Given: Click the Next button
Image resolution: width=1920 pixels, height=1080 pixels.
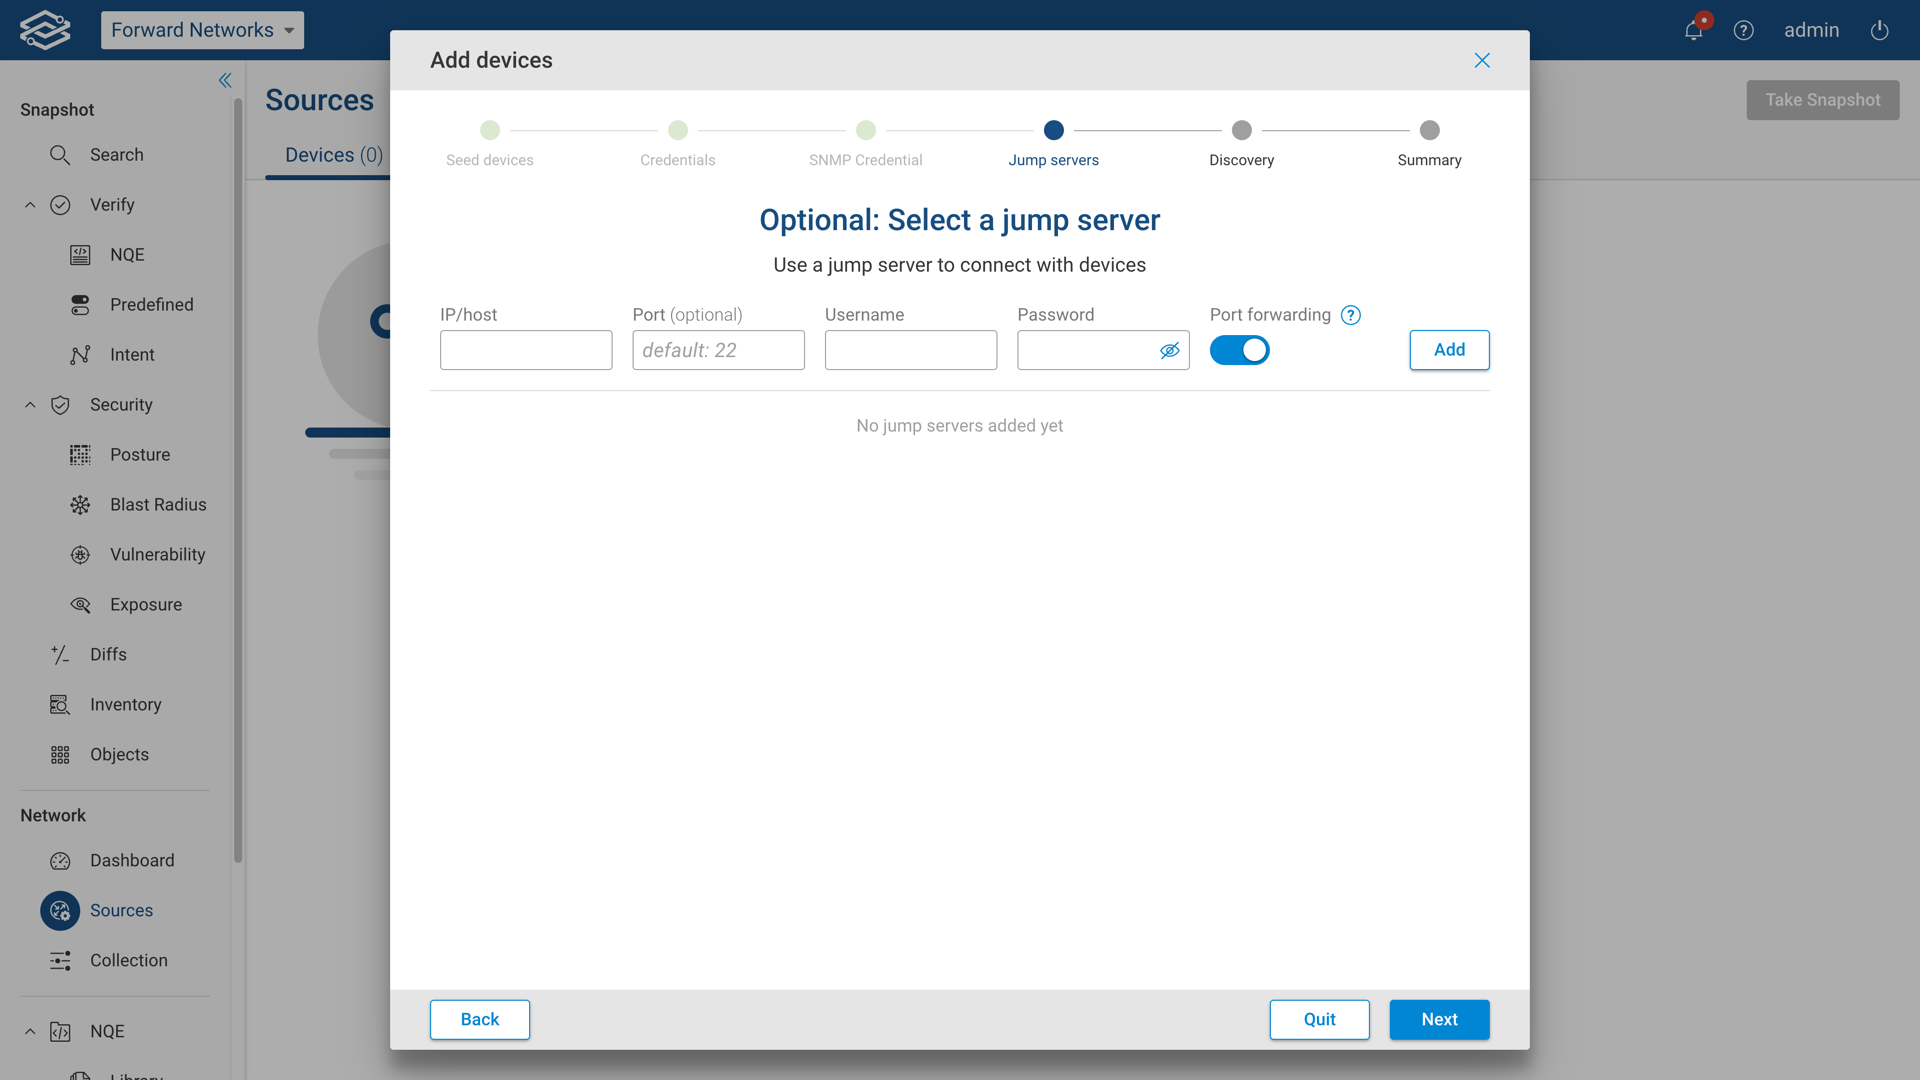Looking at the screenshot, I should coord(1439,1019).
